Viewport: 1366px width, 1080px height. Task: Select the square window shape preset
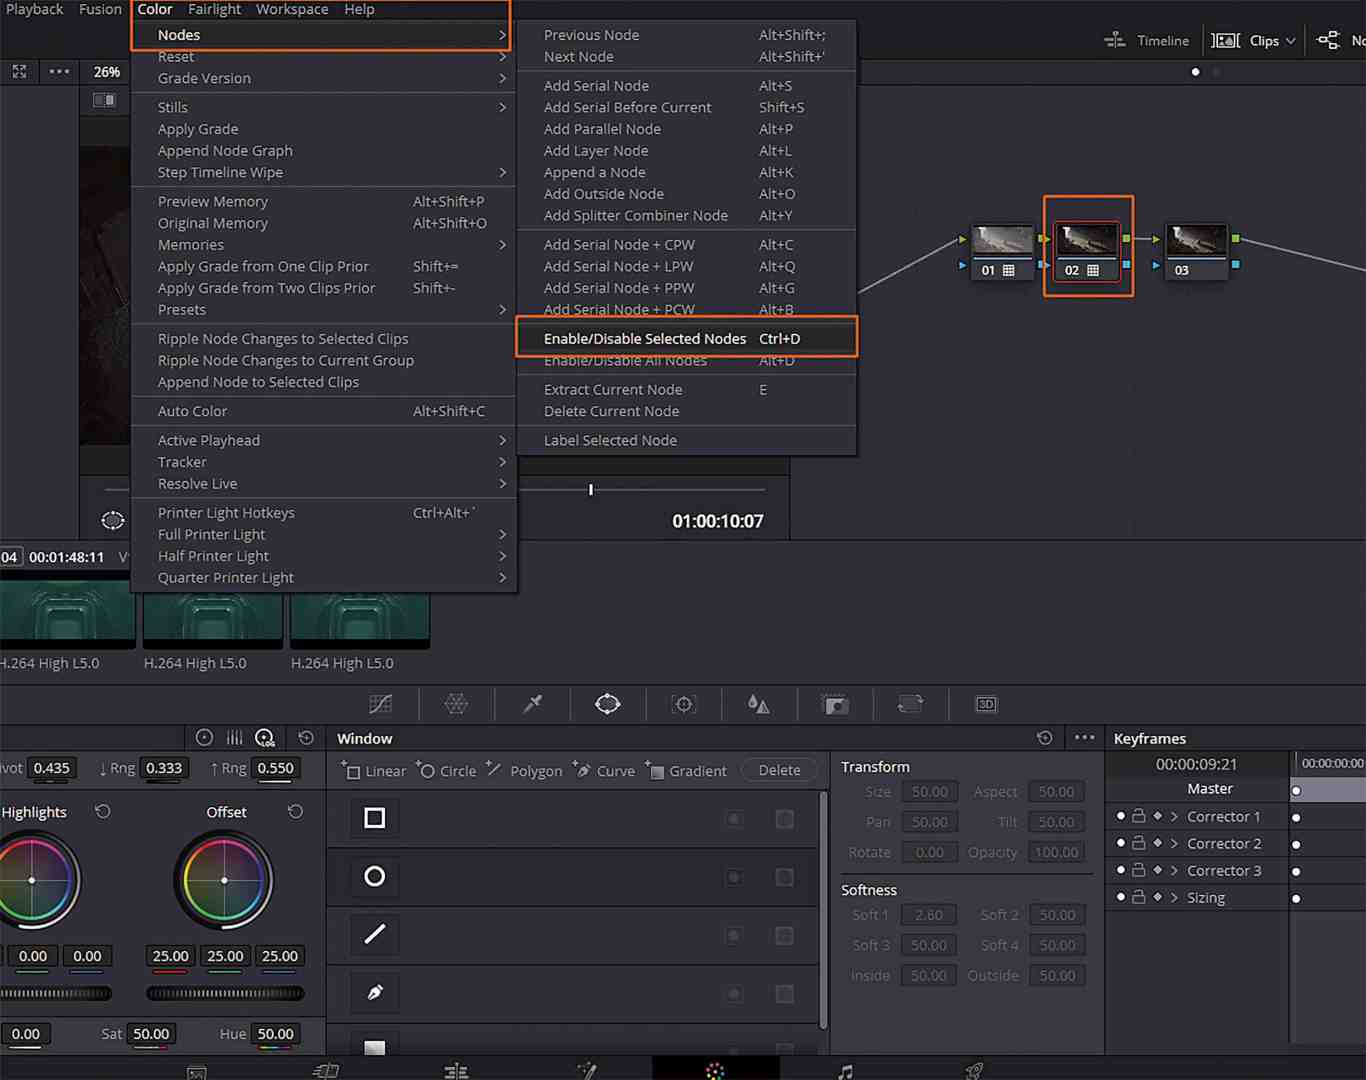pos(375,818)
